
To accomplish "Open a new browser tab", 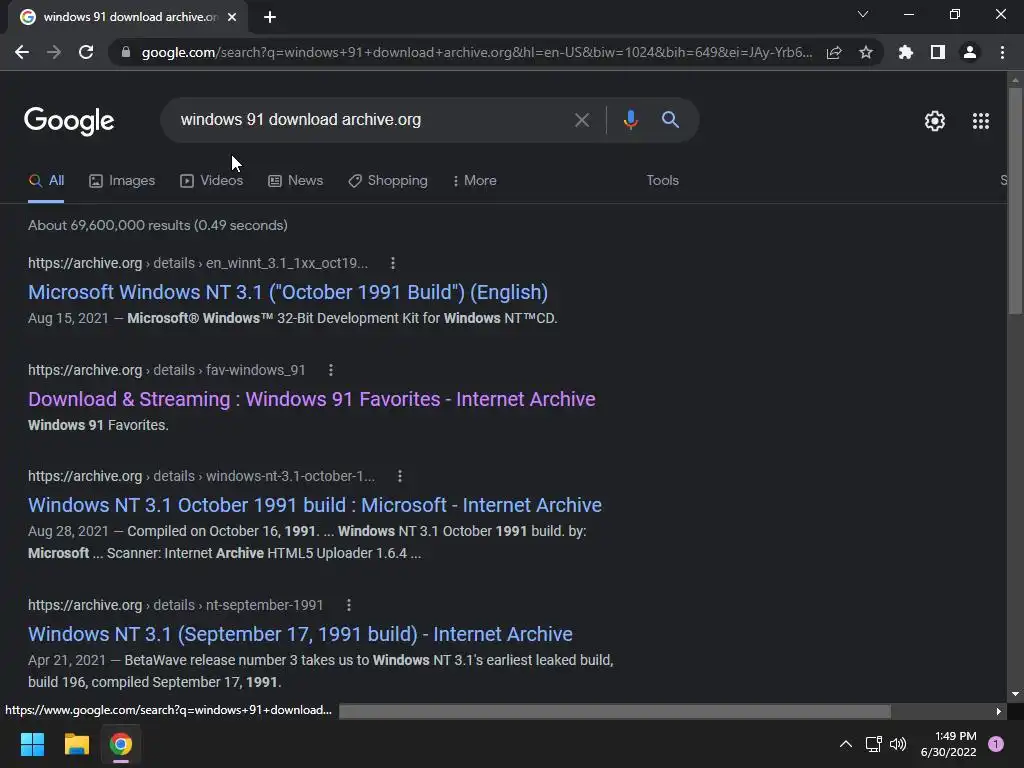I will 270,17.
